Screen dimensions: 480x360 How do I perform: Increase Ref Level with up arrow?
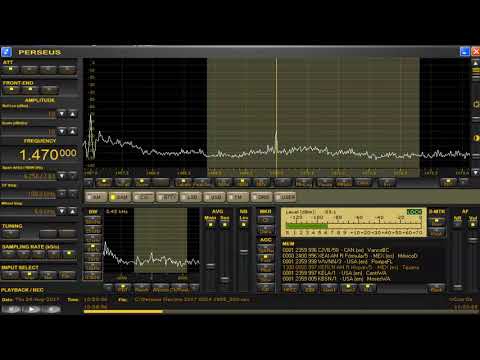(x=73, y=114)
